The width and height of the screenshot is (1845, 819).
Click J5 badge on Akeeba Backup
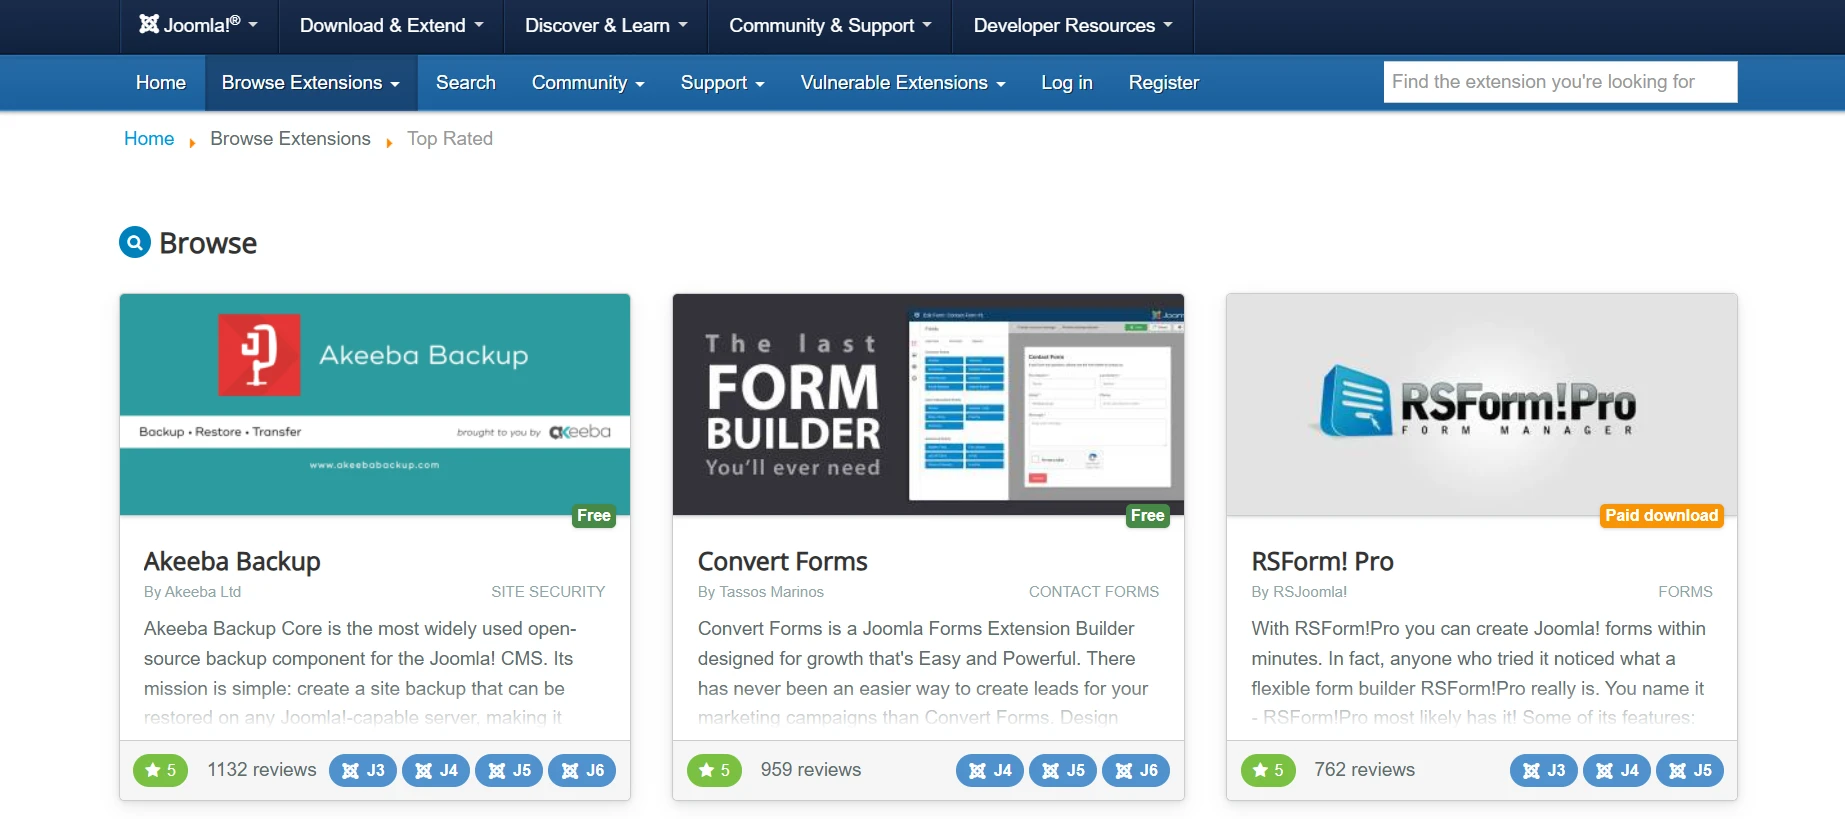click(x=509, y=771)
